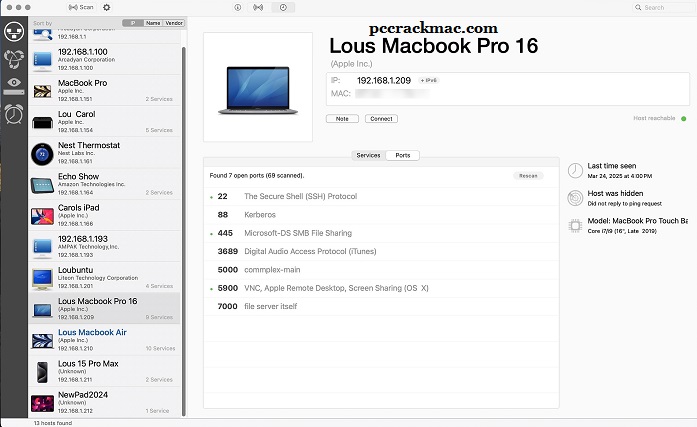697x427 pixels.
Task: Click Rescan for open ports
Action: (528, 176)
